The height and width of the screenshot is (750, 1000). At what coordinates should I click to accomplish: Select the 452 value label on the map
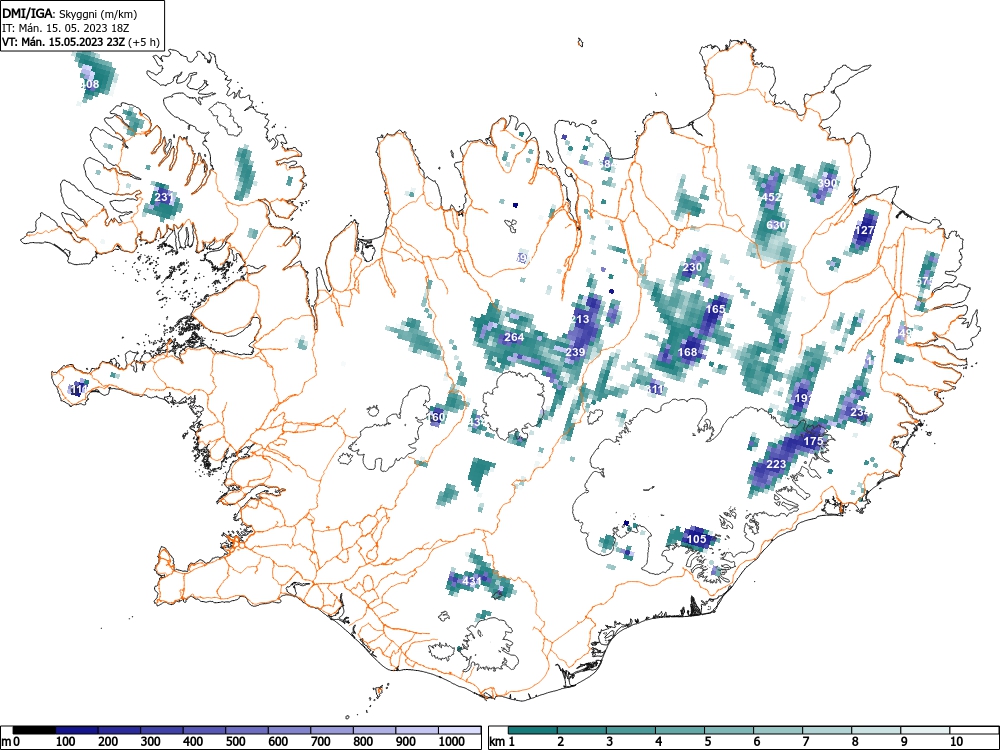coord(772,197)
